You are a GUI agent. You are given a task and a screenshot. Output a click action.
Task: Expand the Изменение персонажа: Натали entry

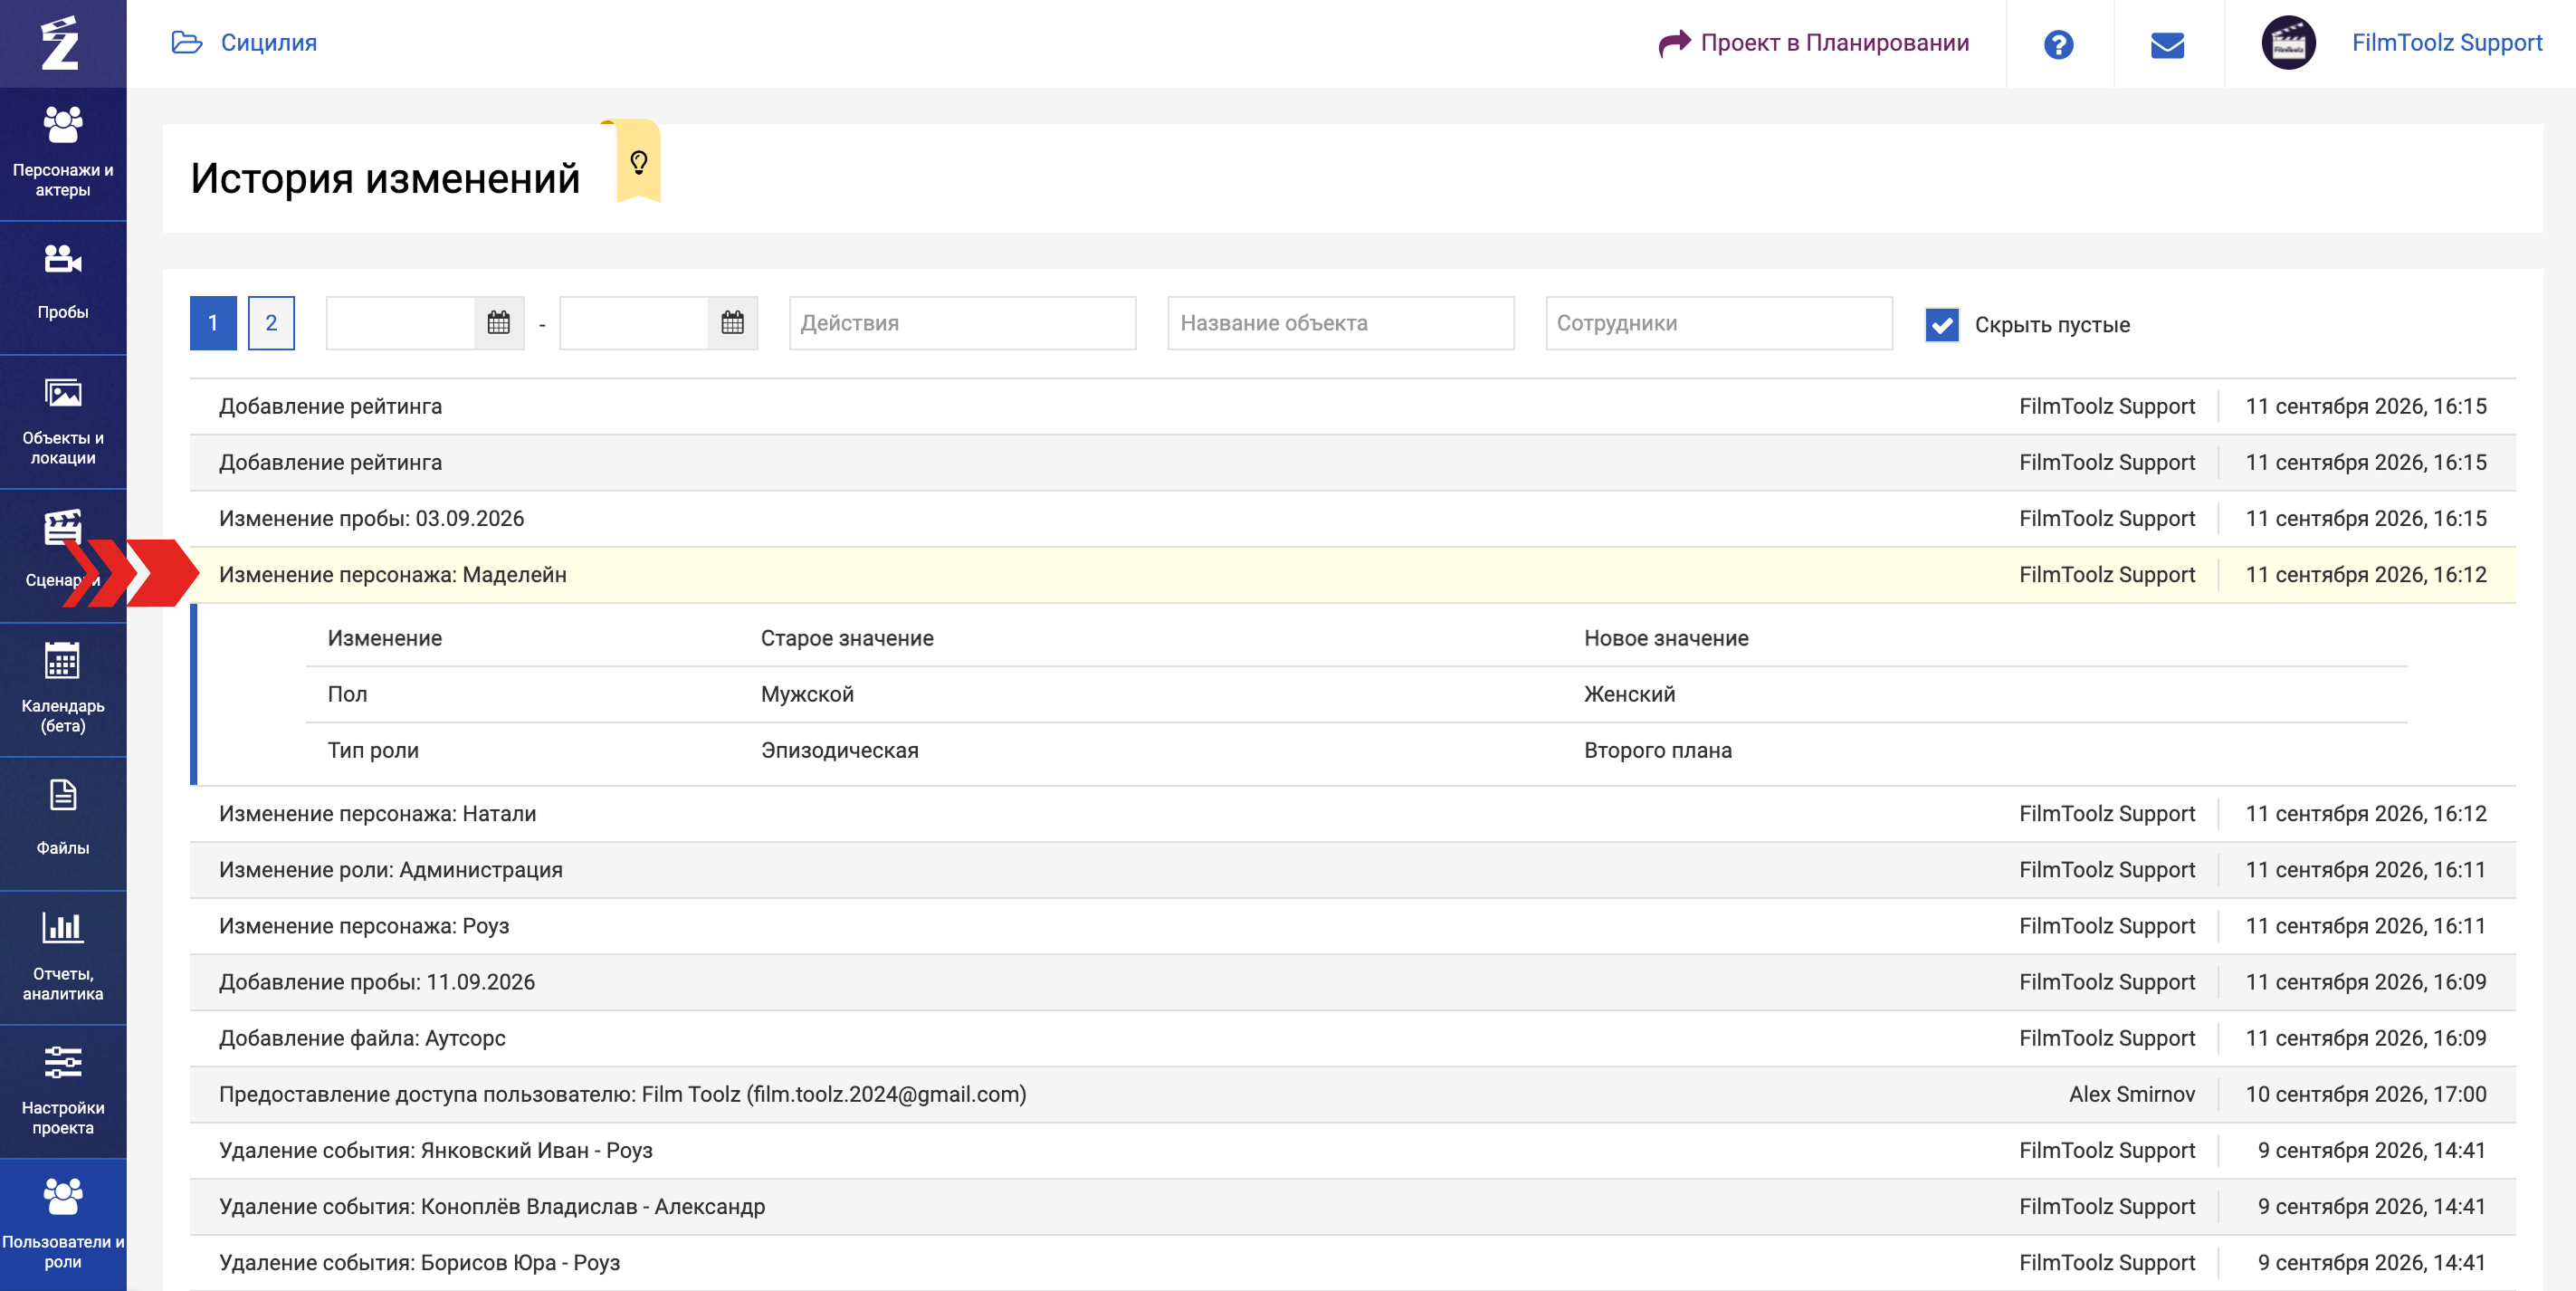point(1352,813)
